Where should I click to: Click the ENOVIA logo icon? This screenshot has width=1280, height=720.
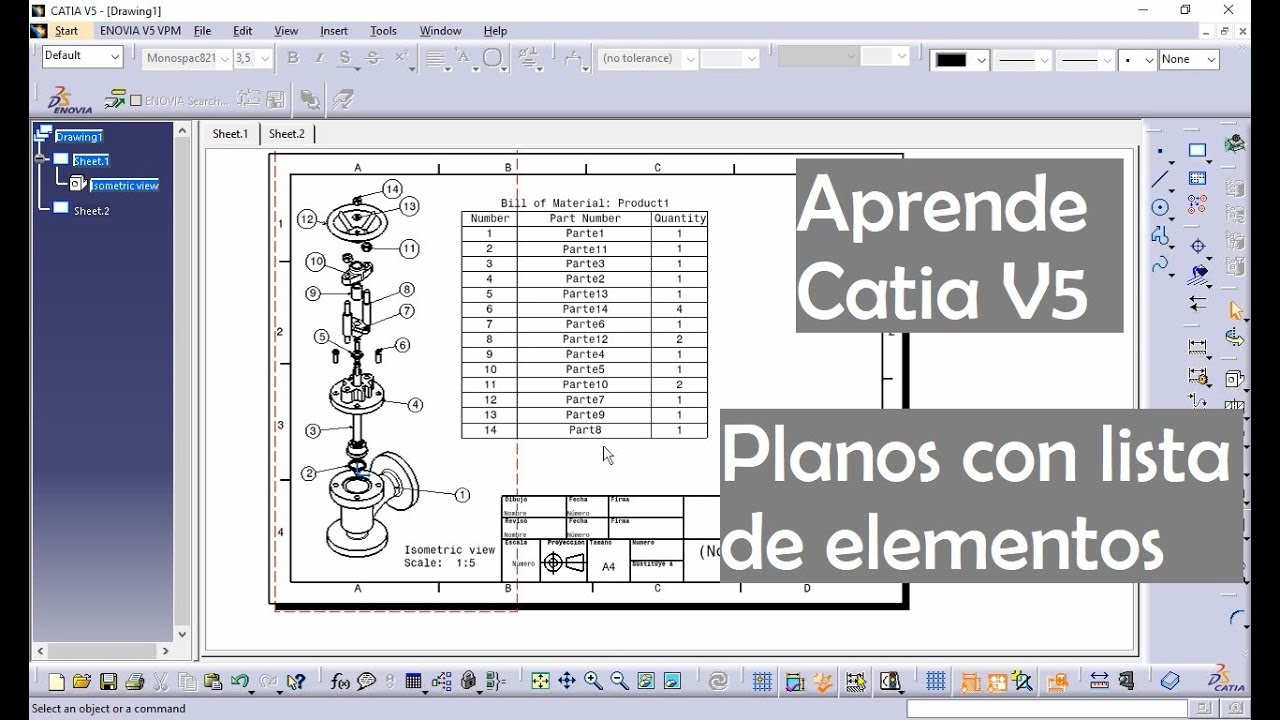pos(69,99)
